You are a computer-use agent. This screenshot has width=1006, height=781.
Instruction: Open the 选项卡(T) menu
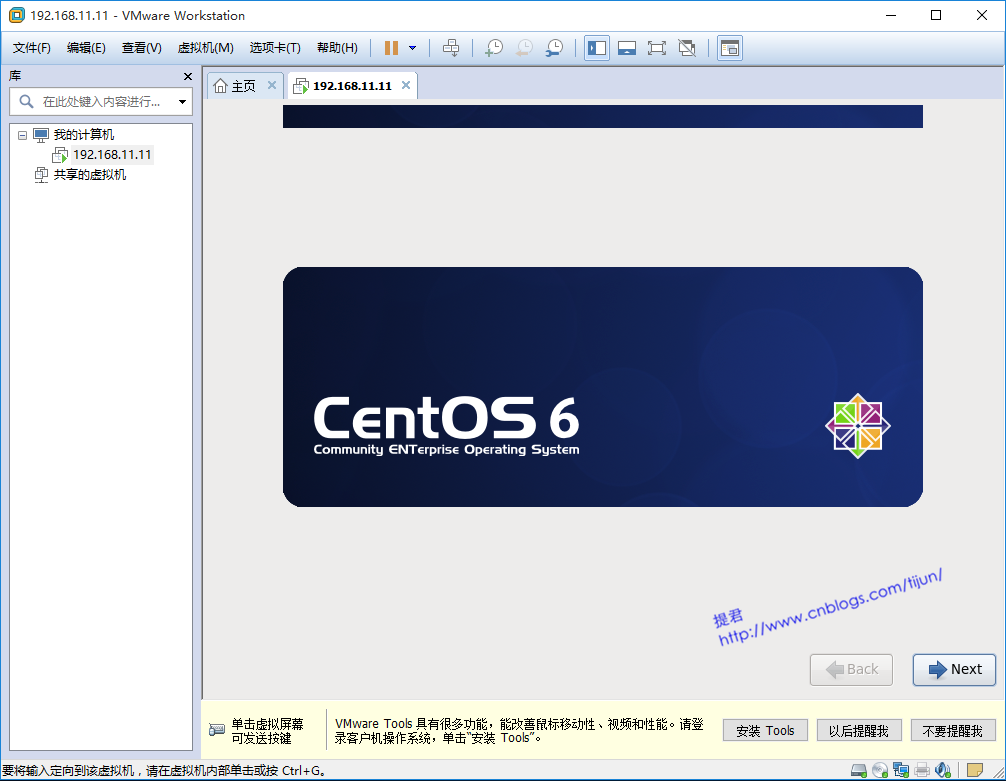tap(275, 48)
